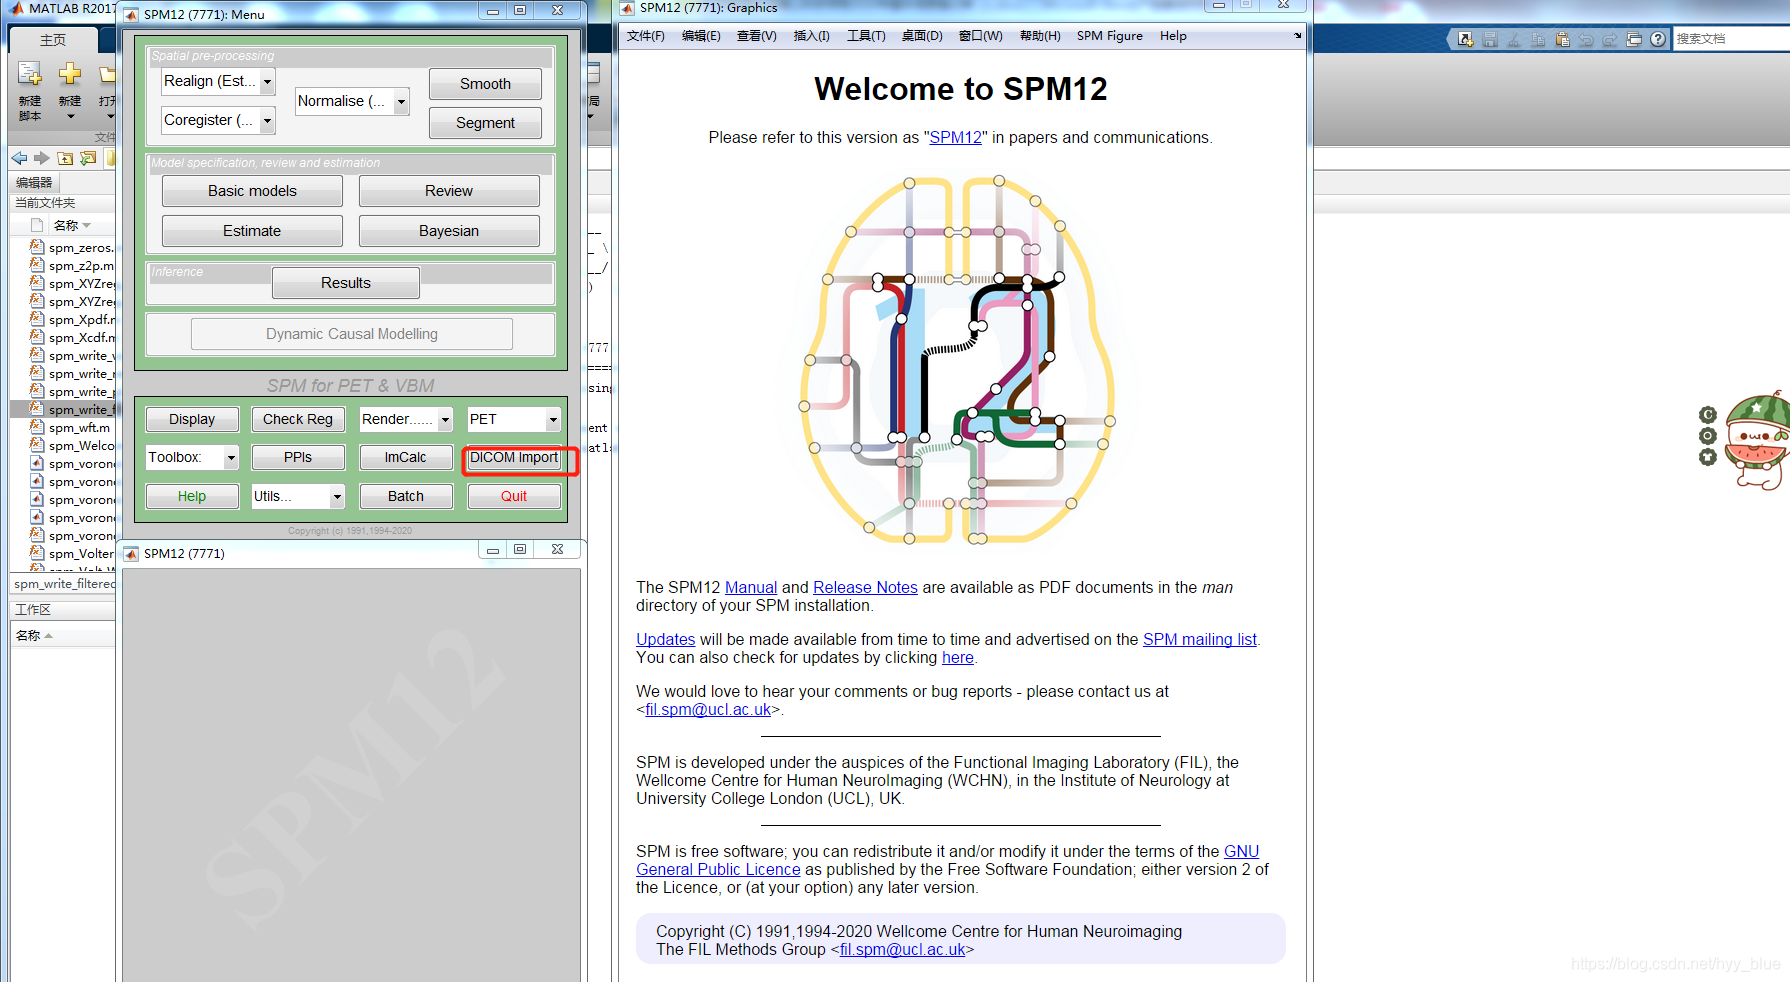
Task: Open the 窗口(W) menu
Action: click(981, 36)
